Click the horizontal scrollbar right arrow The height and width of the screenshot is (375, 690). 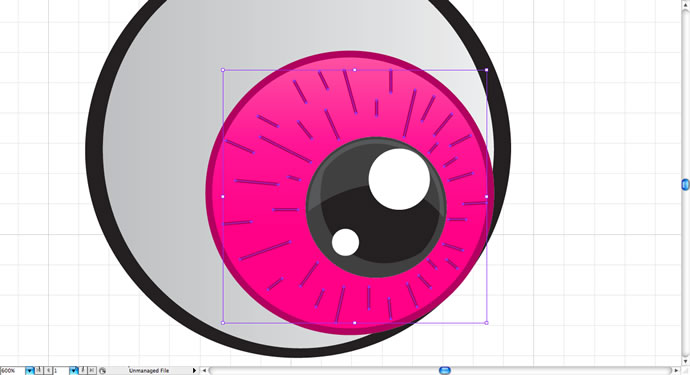coord(677,371)
